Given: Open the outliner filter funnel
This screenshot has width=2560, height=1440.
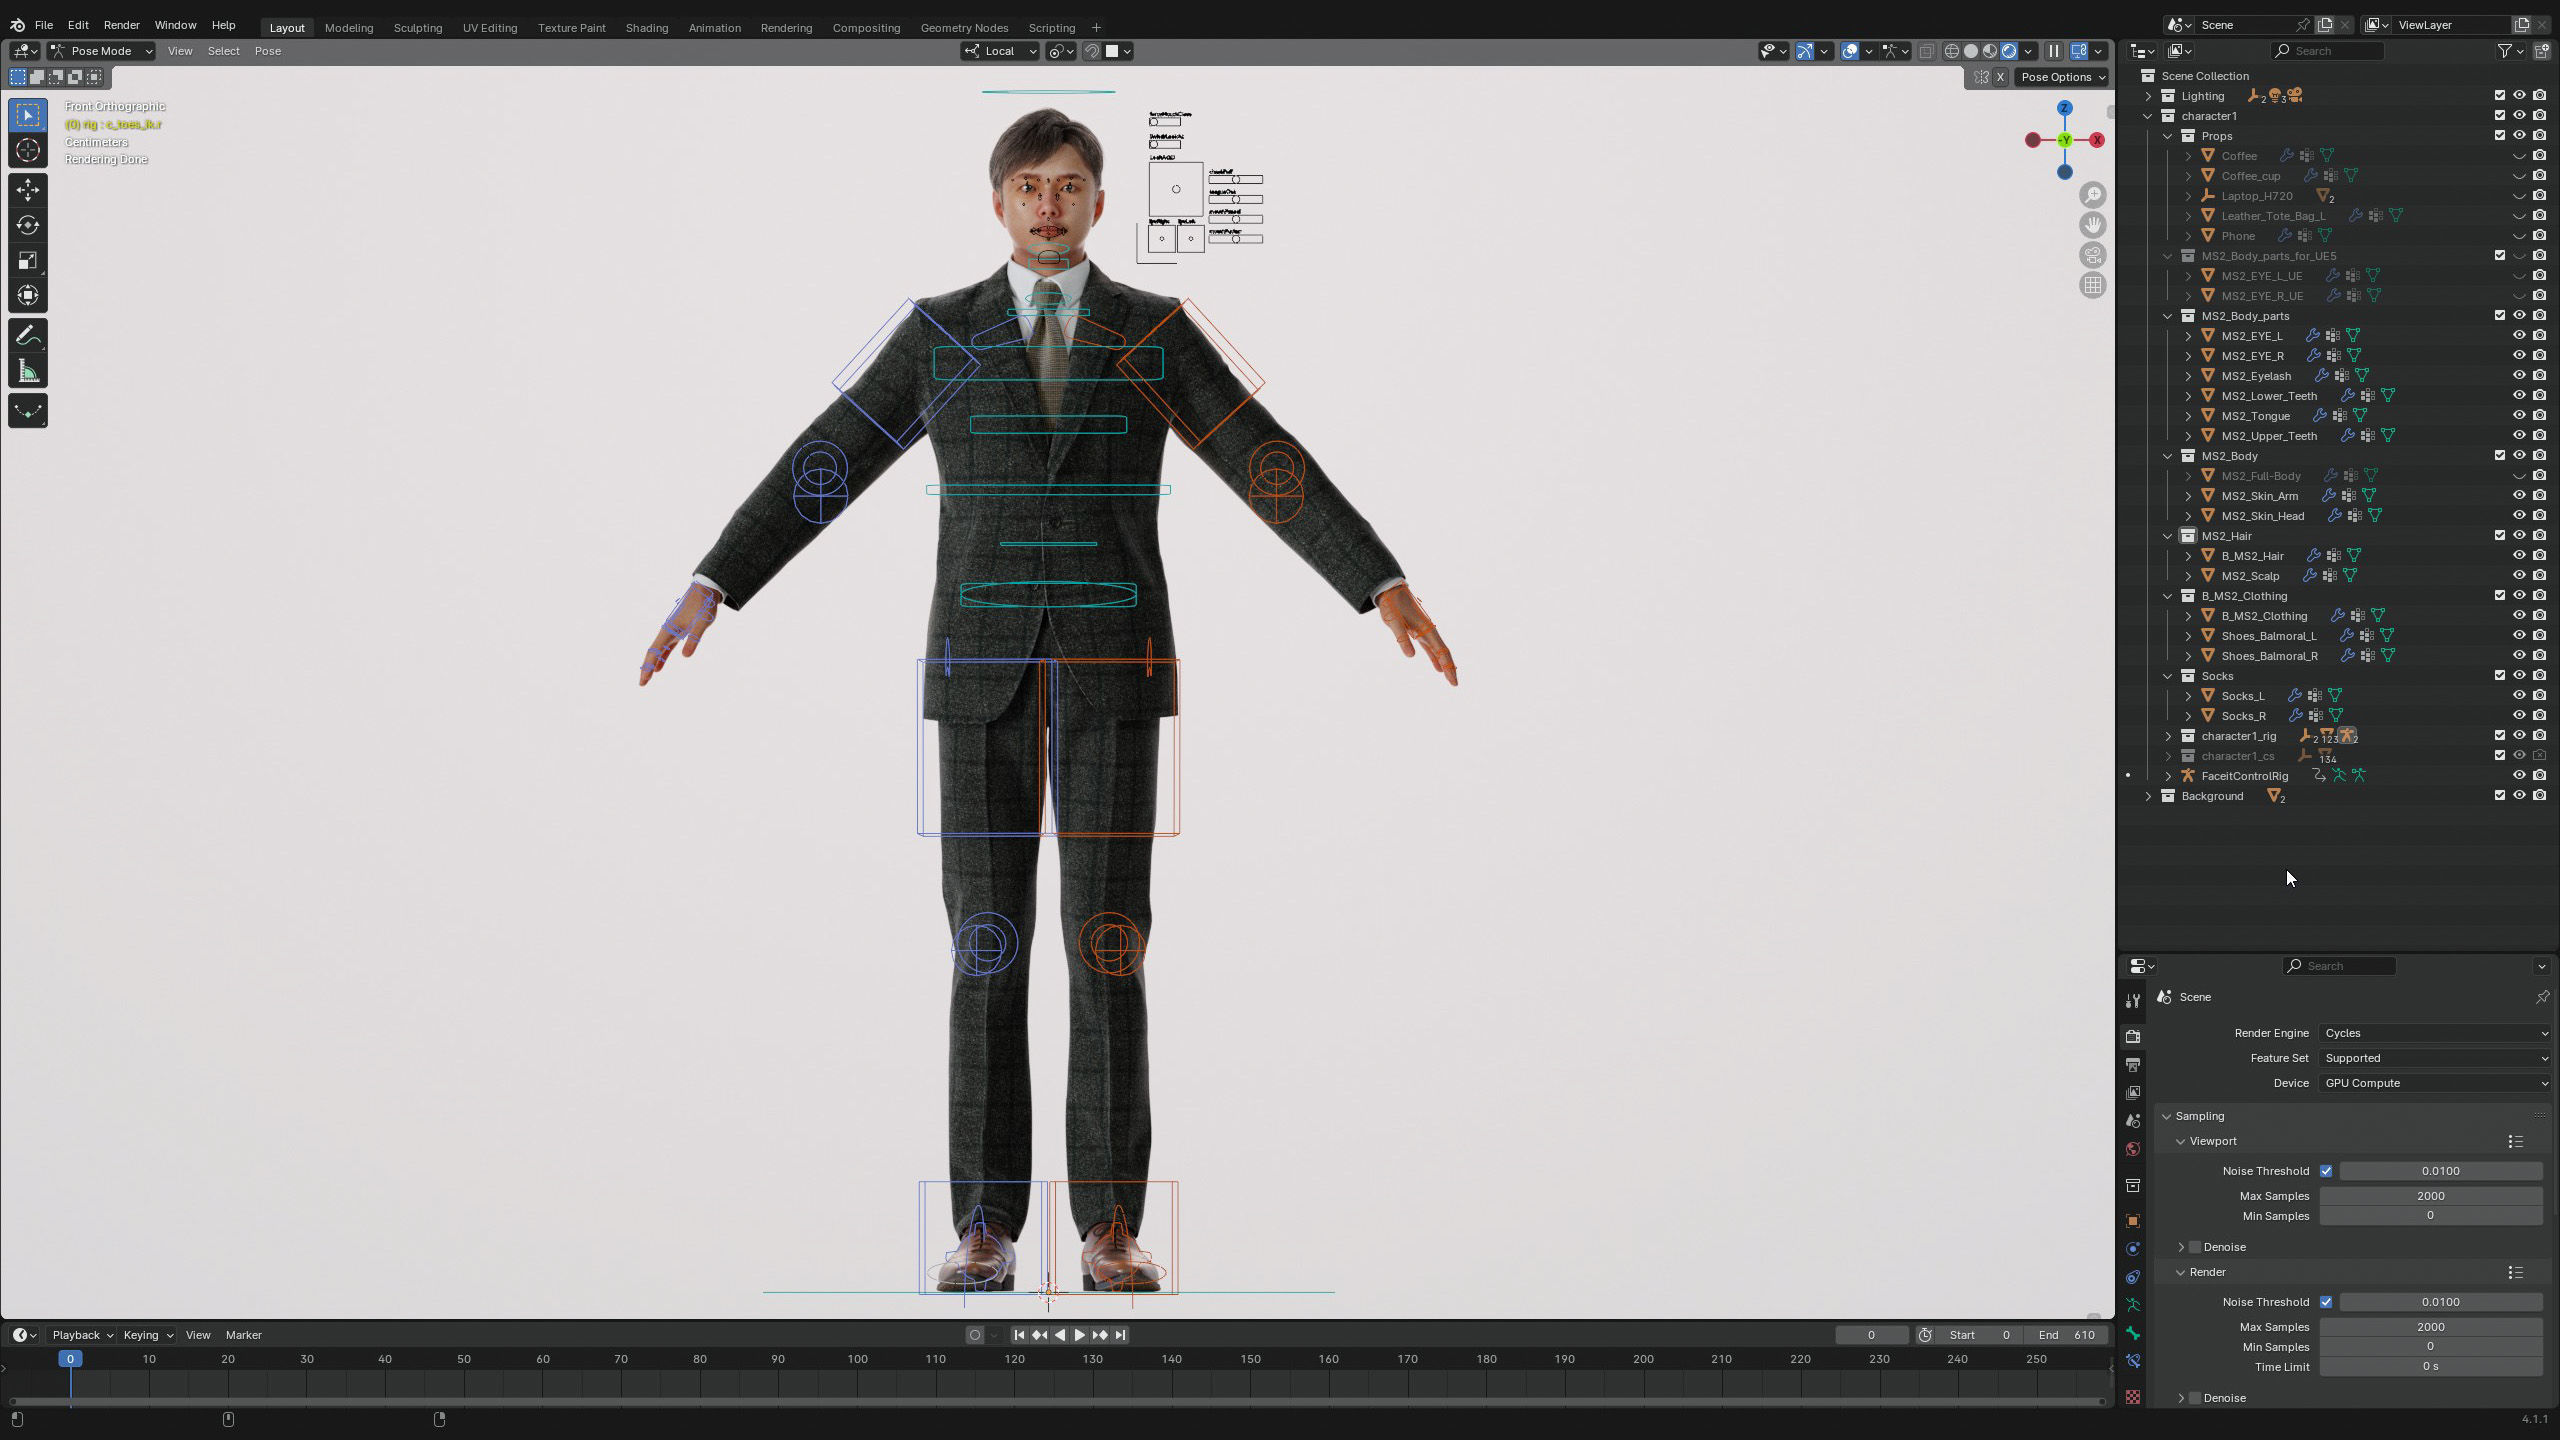Looking at the screenshot, I should [x=2504, y=51].
